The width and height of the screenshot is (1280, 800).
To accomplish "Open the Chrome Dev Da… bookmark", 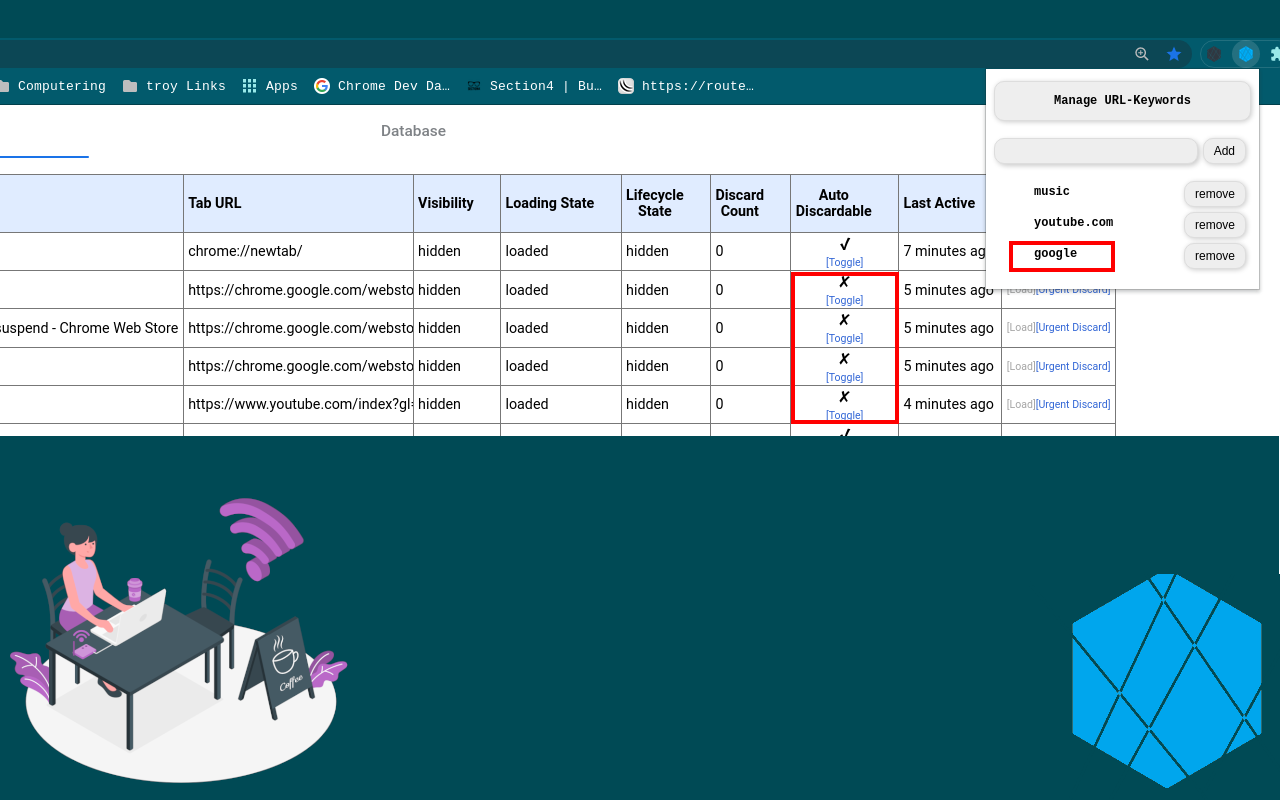I will click(382, 86).
